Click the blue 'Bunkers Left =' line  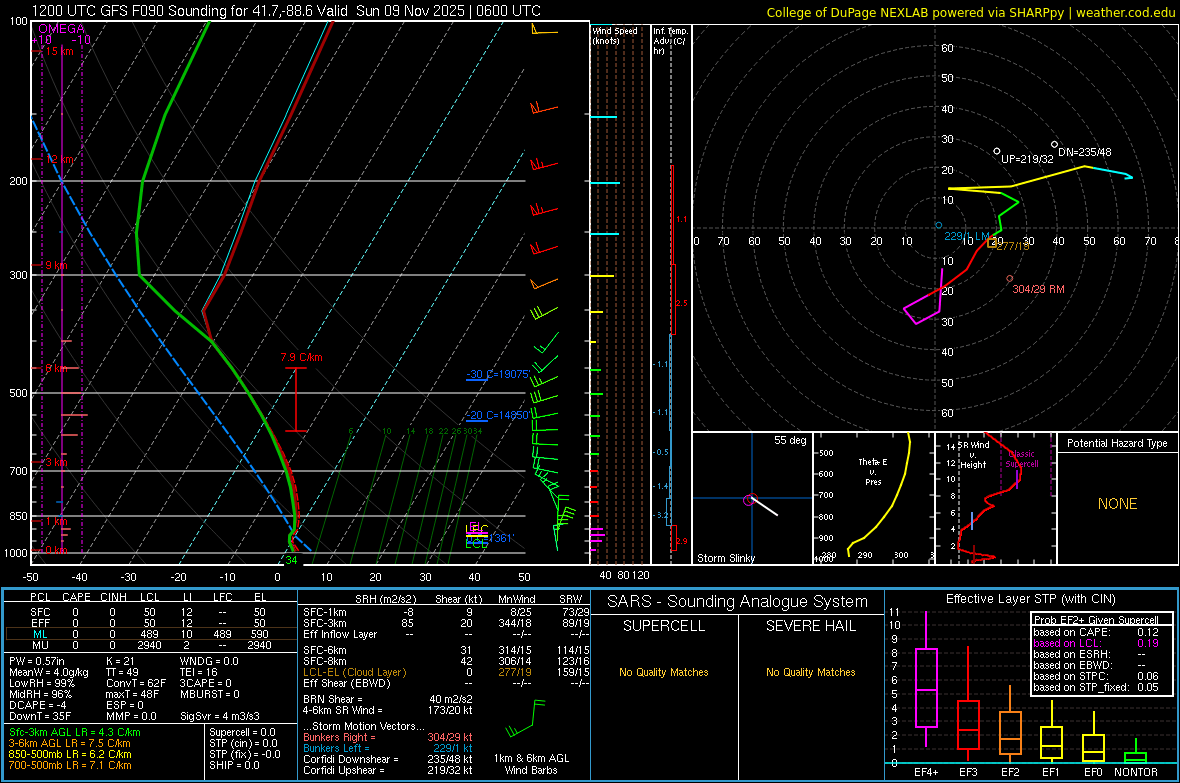tap(388, 748)
